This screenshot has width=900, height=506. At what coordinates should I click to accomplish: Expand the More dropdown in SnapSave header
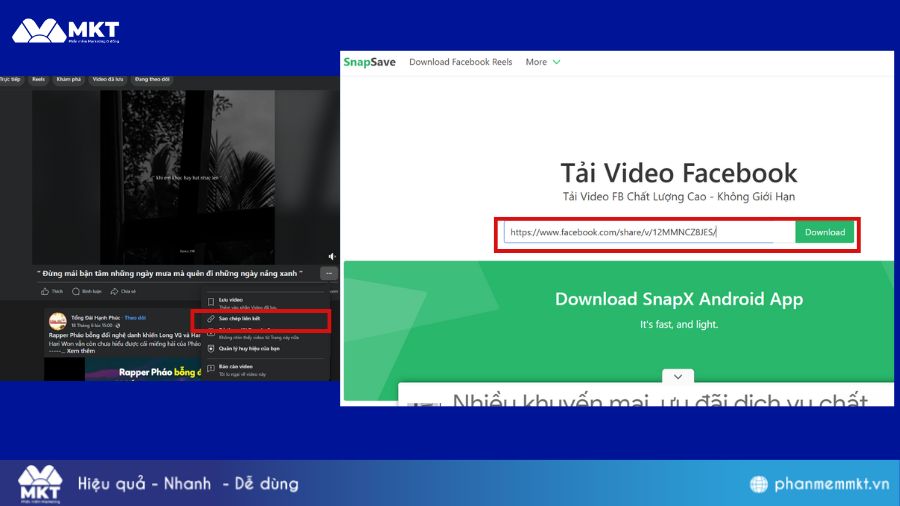(x=542, y=62)
